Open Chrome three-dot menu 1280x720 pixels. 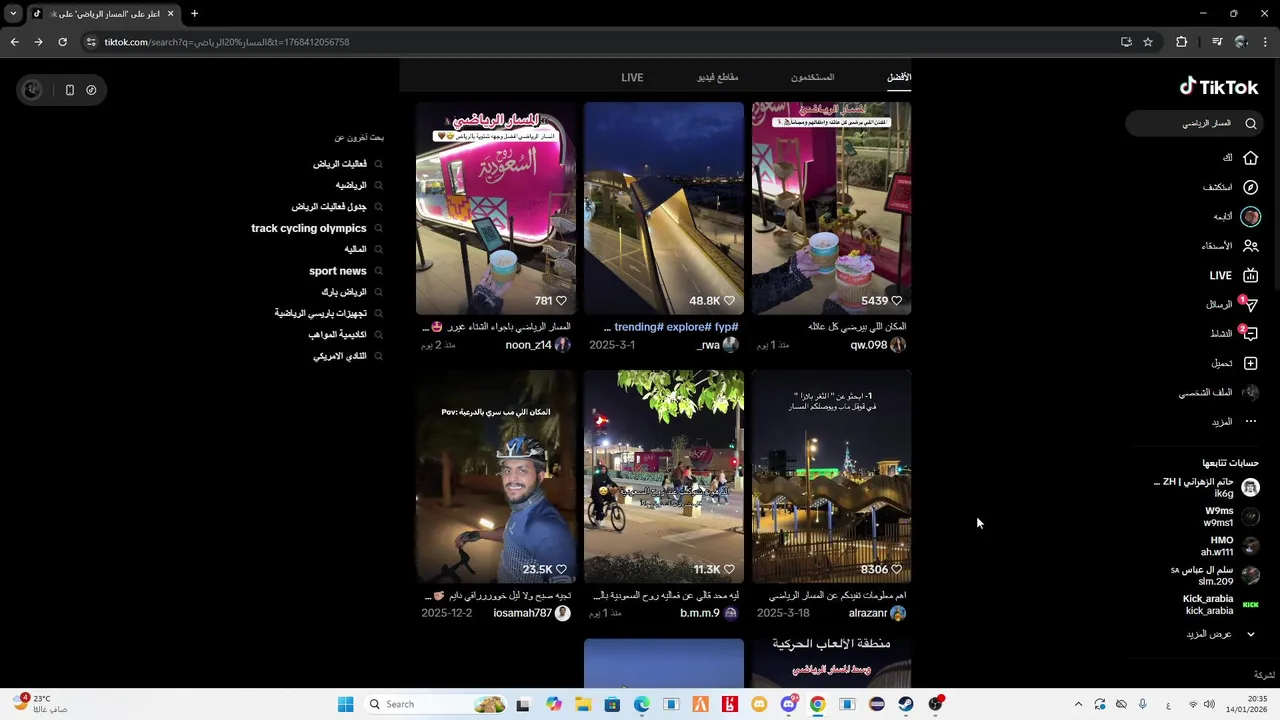click(x=1266, y=42)
